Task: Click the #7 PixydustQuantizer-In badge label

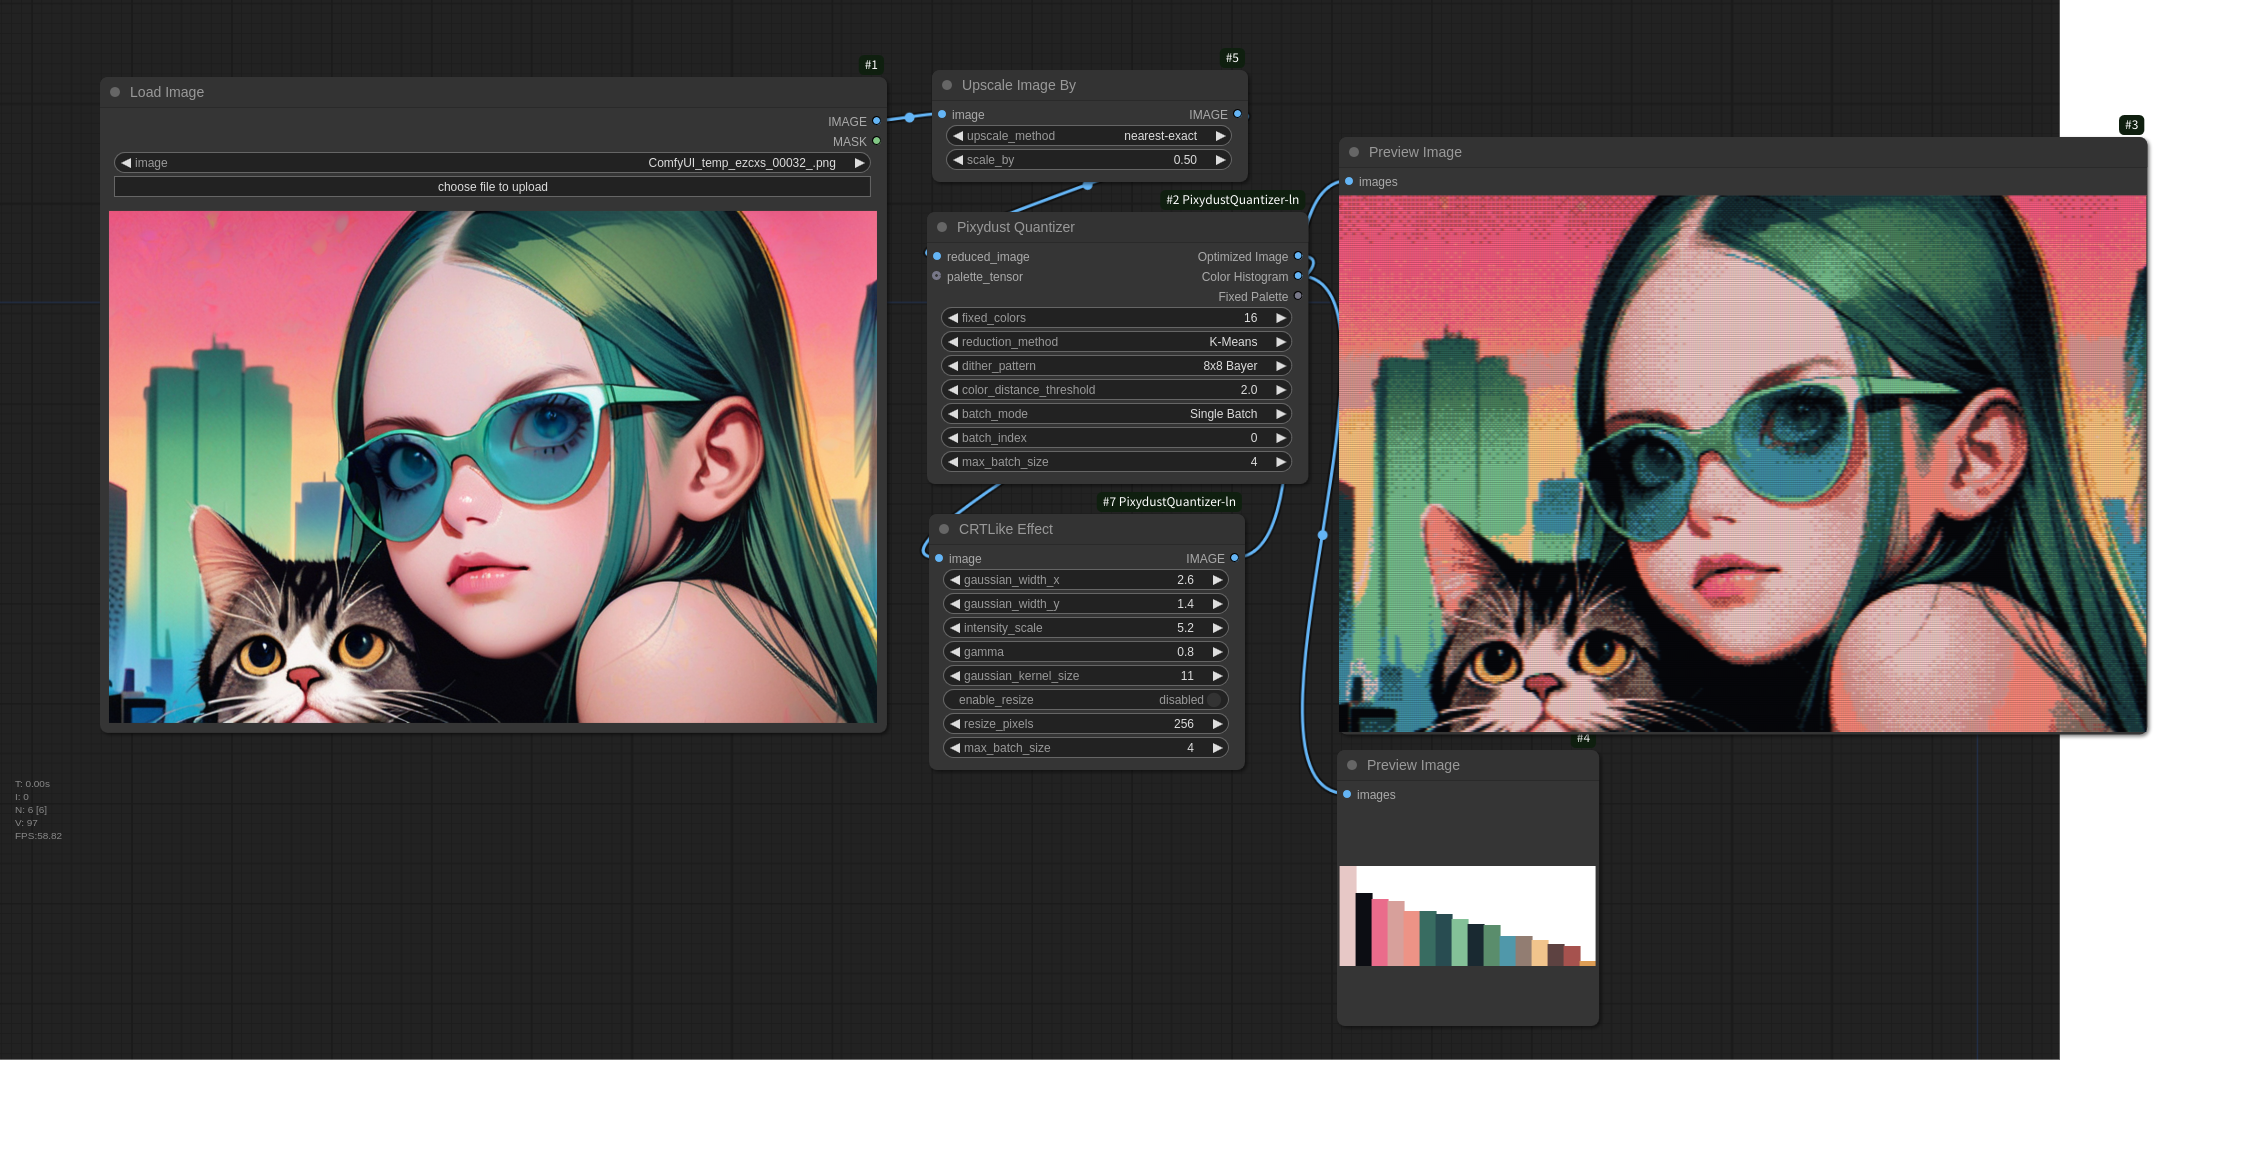Action: [x=1169, y=502]
